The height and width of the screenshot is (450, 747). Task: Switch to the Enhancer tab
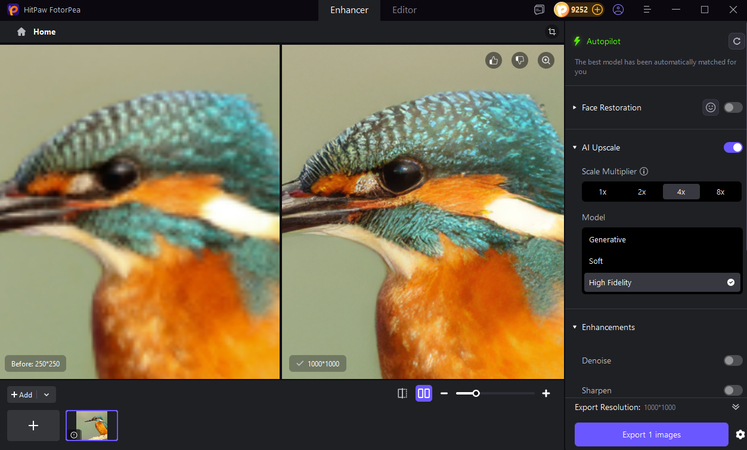(x=349, y=10)
